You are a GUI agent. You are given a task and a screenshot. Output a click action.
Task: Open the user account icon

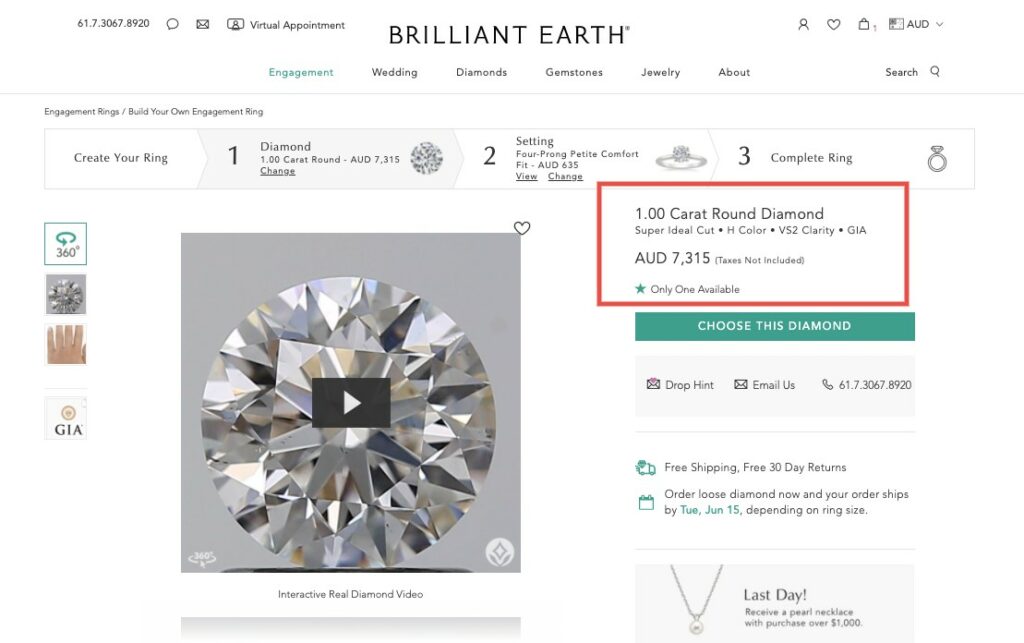point(803,24)
